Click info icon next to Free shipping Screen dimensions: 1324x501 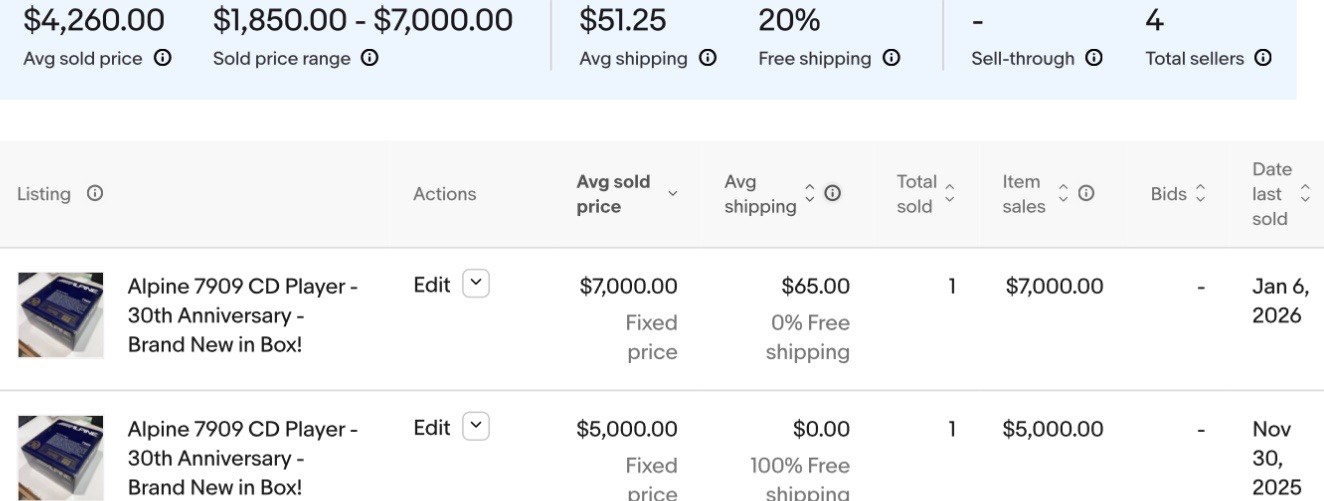(x=891, y=58)
